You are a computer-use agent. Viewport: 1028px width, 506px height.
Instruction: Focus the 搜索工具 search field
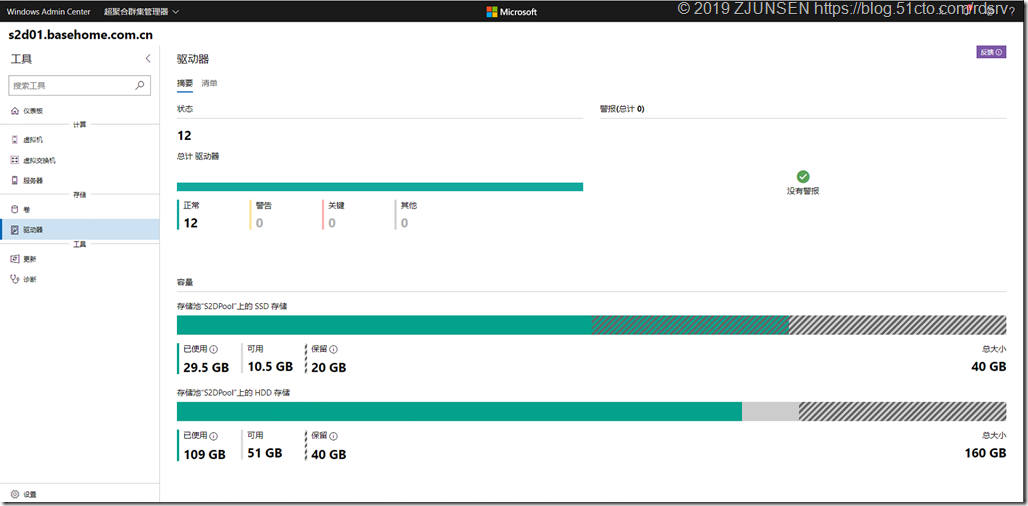tap(79, 85)
